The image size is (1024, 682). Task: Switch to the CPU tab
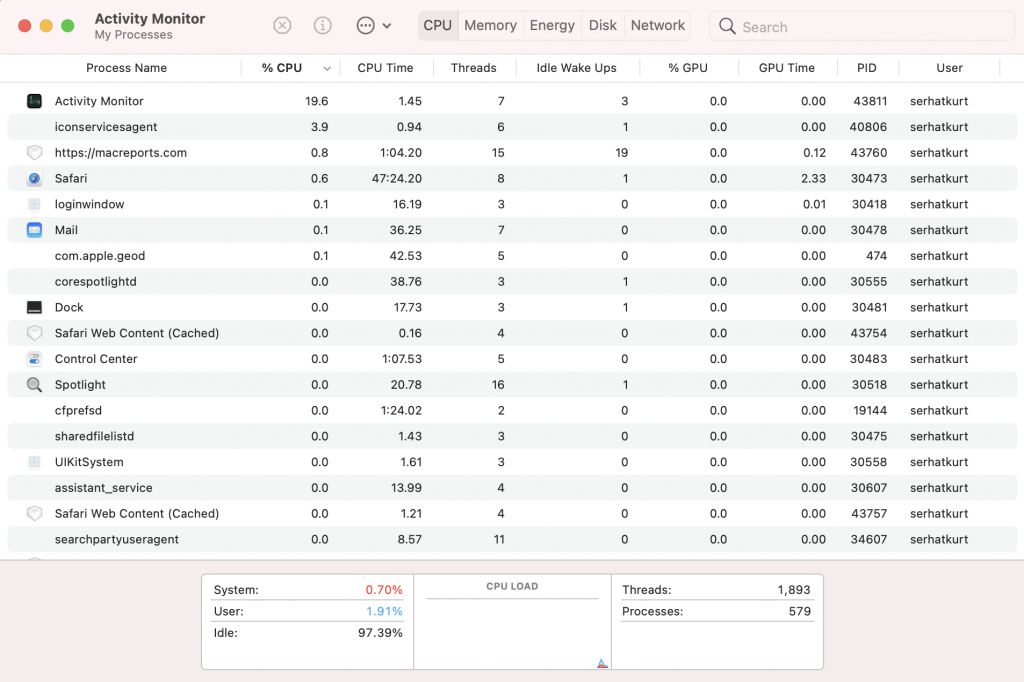[x=438, y=25]
